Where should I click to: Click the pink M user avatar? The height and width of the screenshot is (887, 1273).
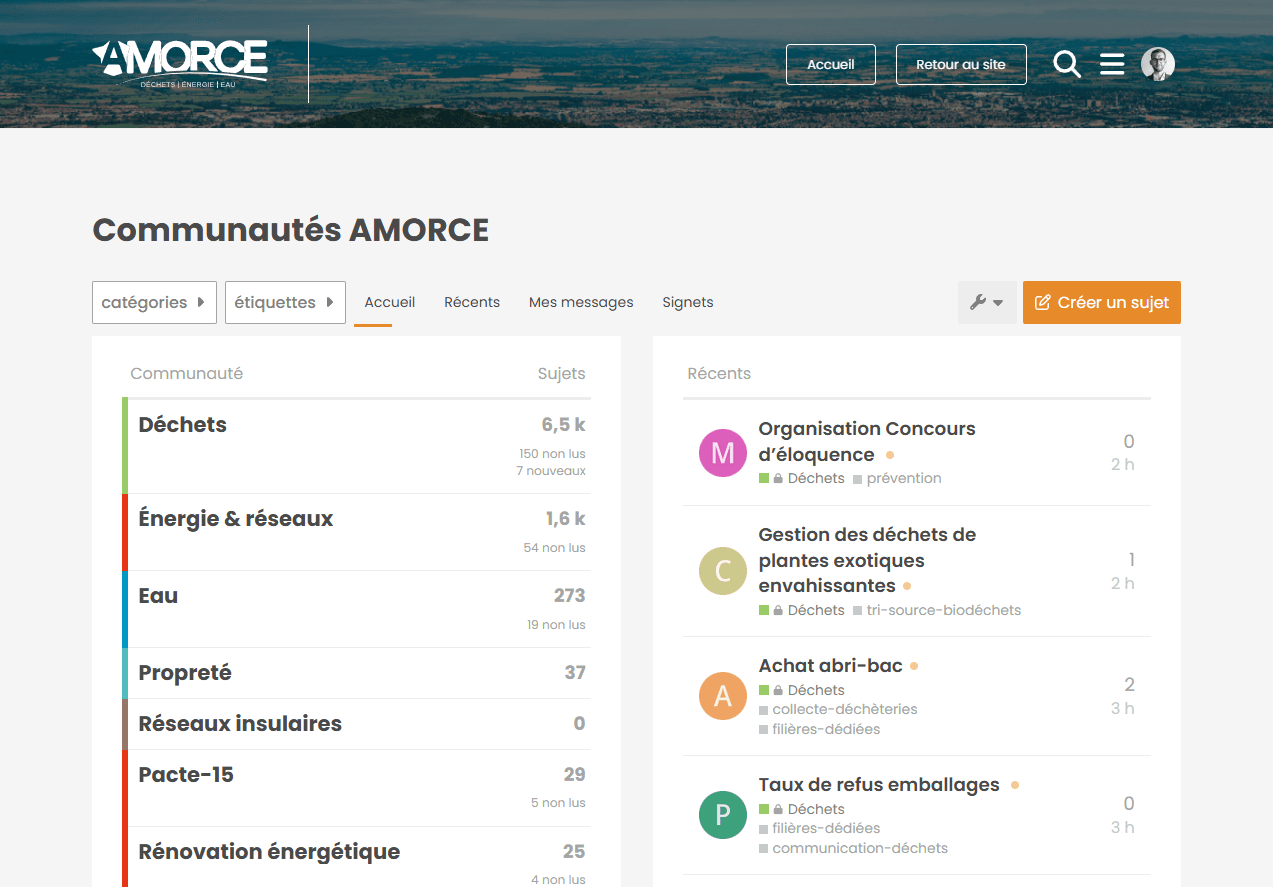point(723,453)
